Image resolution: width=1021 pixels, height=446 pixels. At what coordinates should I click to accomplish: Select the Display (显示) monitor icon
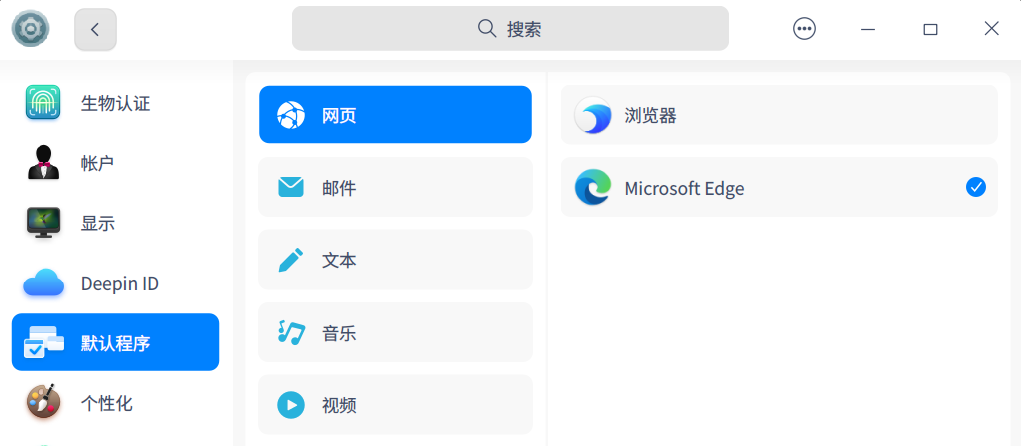point(43,223)
